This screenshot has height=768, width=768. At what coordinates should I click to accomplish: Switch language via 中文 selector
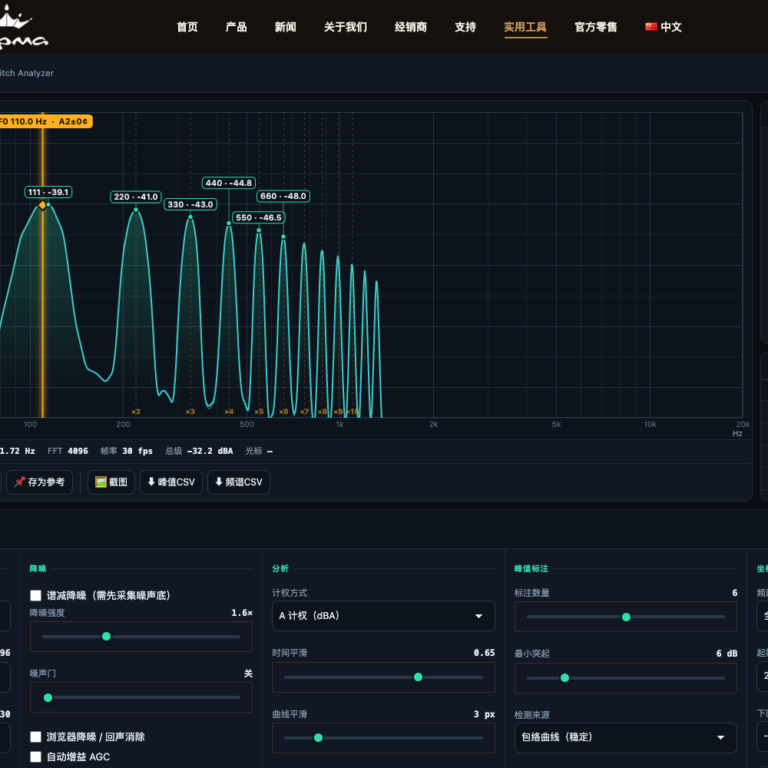pos(664,27)
